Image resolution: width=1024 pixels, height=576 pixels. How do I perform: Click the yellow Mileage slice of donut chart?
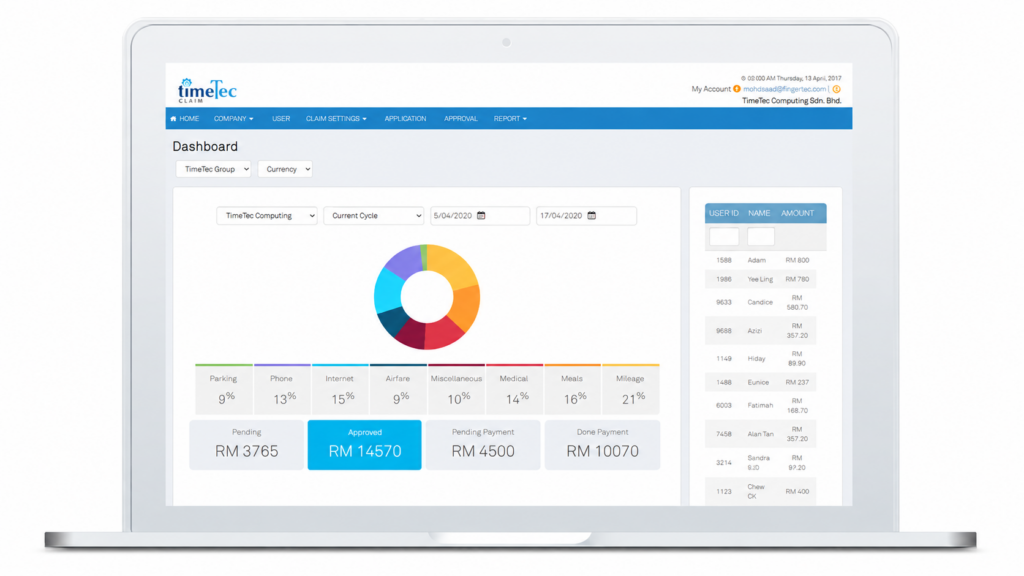(453, 265)
